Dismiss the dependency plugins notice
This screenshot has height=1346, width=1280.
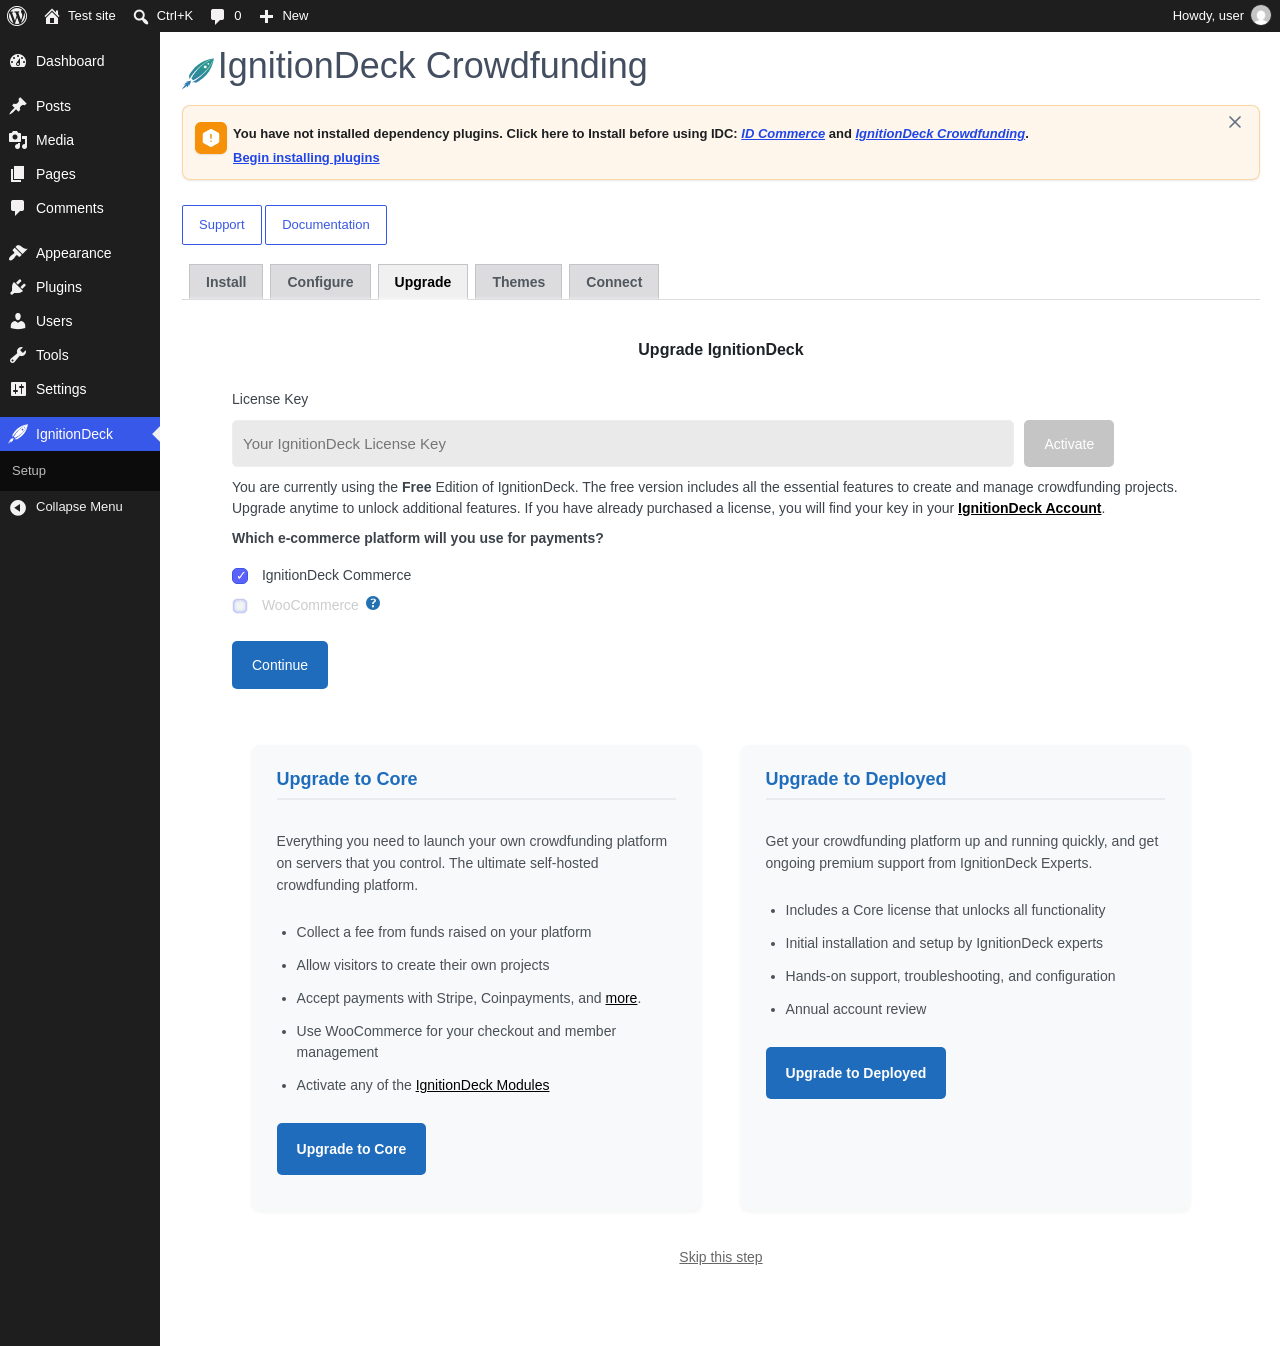pyautogui.click(x=1235, y=122)
